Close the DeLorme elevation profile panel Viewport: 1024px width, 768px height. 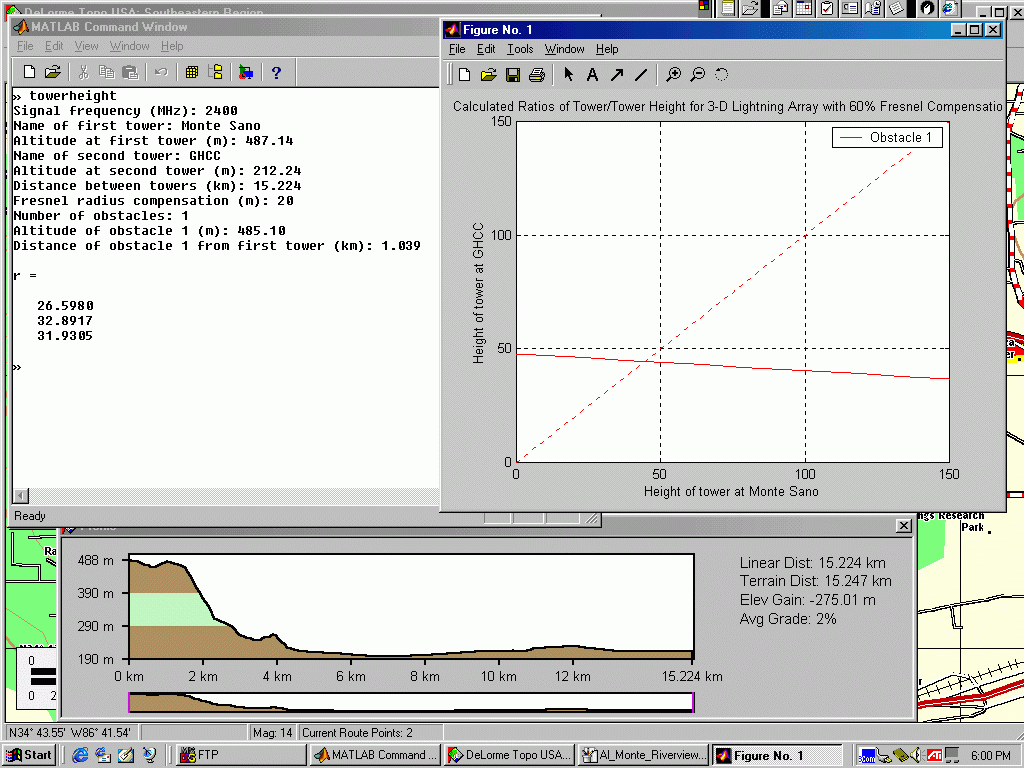[x=904, y=526]
